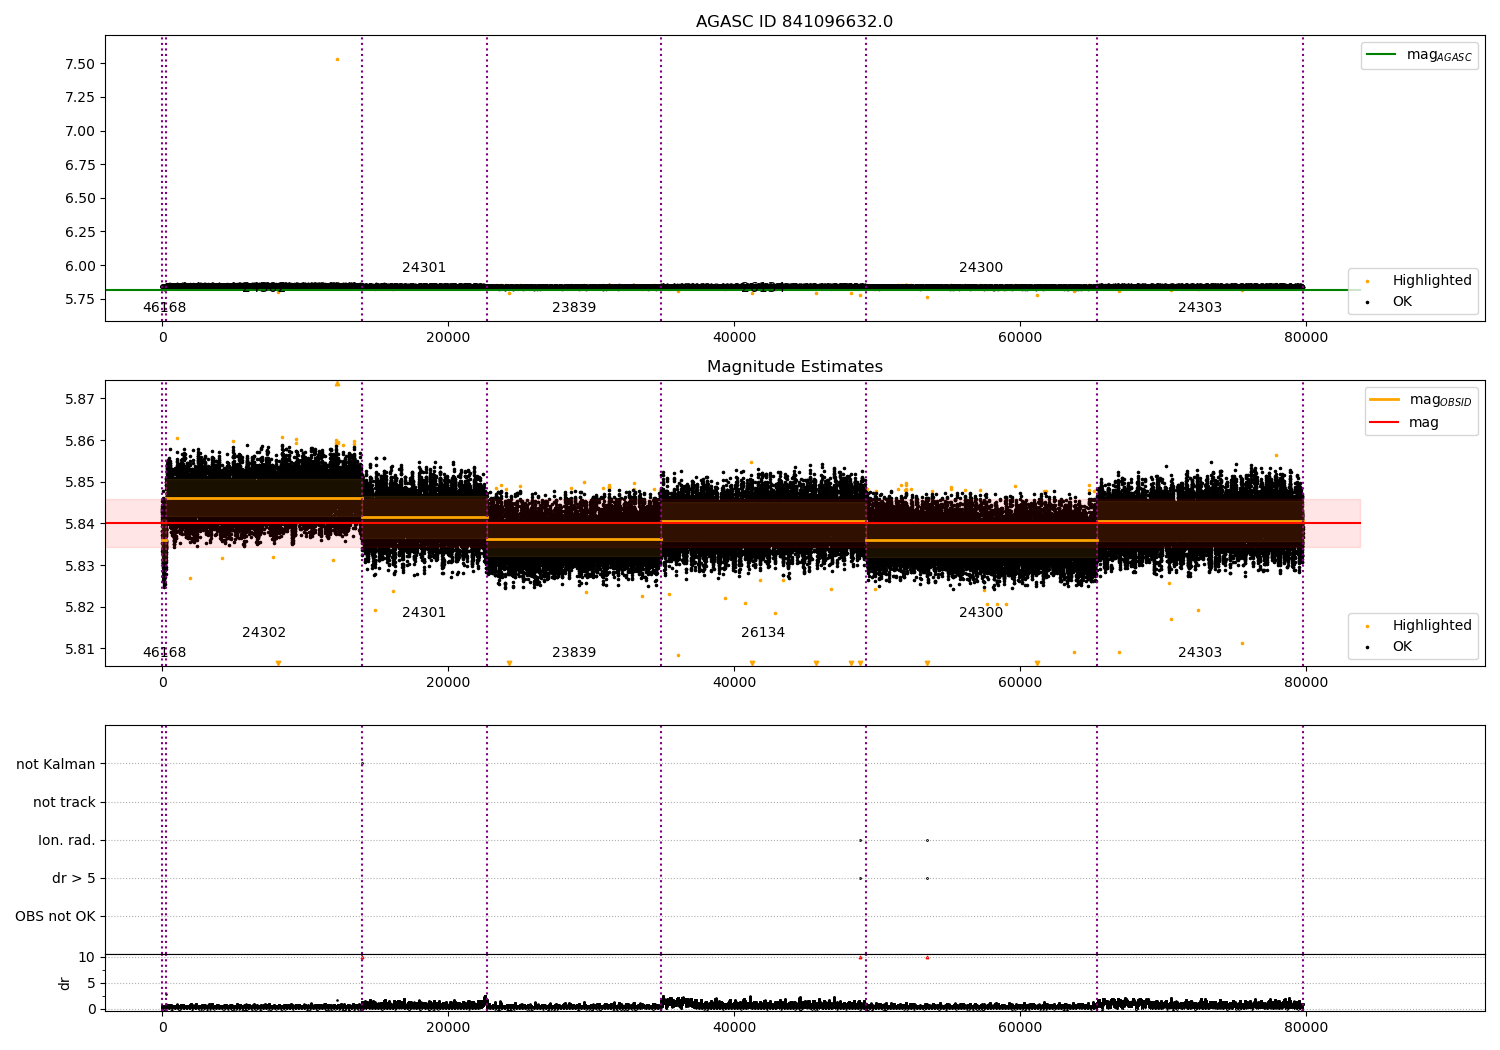Click red line sample beside "mag" legend entry
The height and width of the screenshot is (1050, 1500).
1384,423
